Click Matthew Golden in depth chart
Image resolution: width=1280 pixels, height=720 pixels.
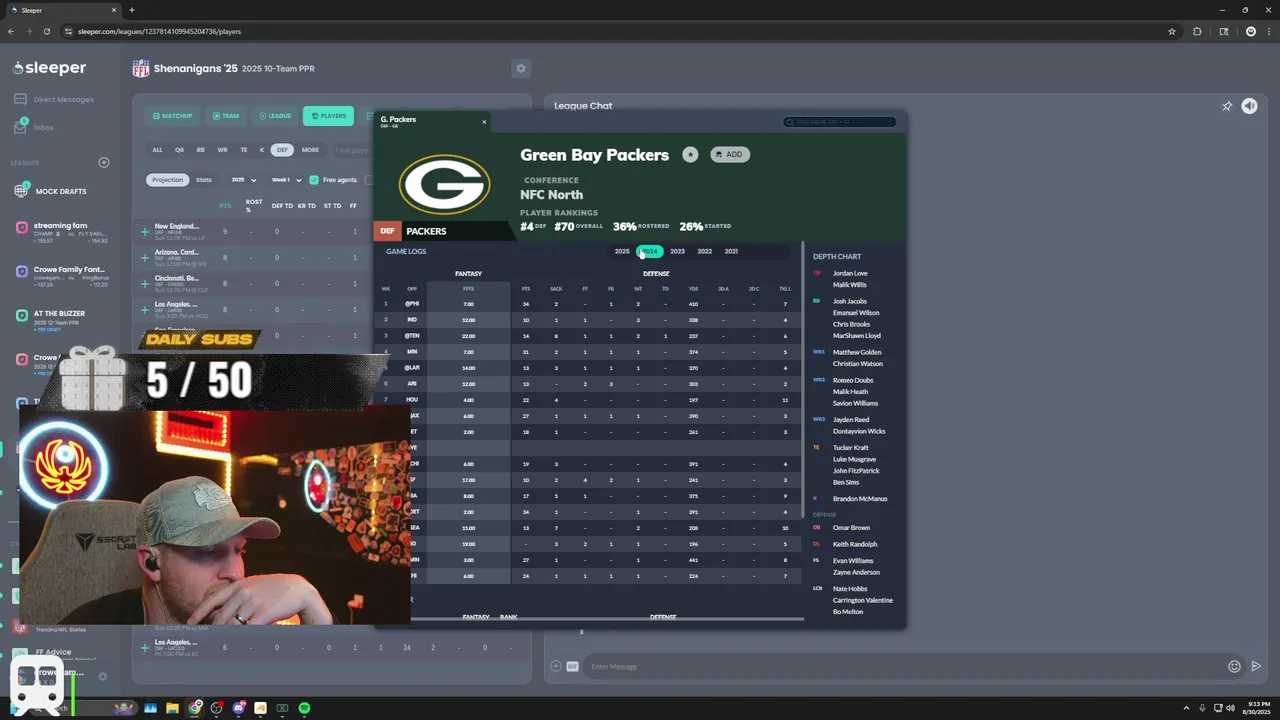(x=857, y=352)
